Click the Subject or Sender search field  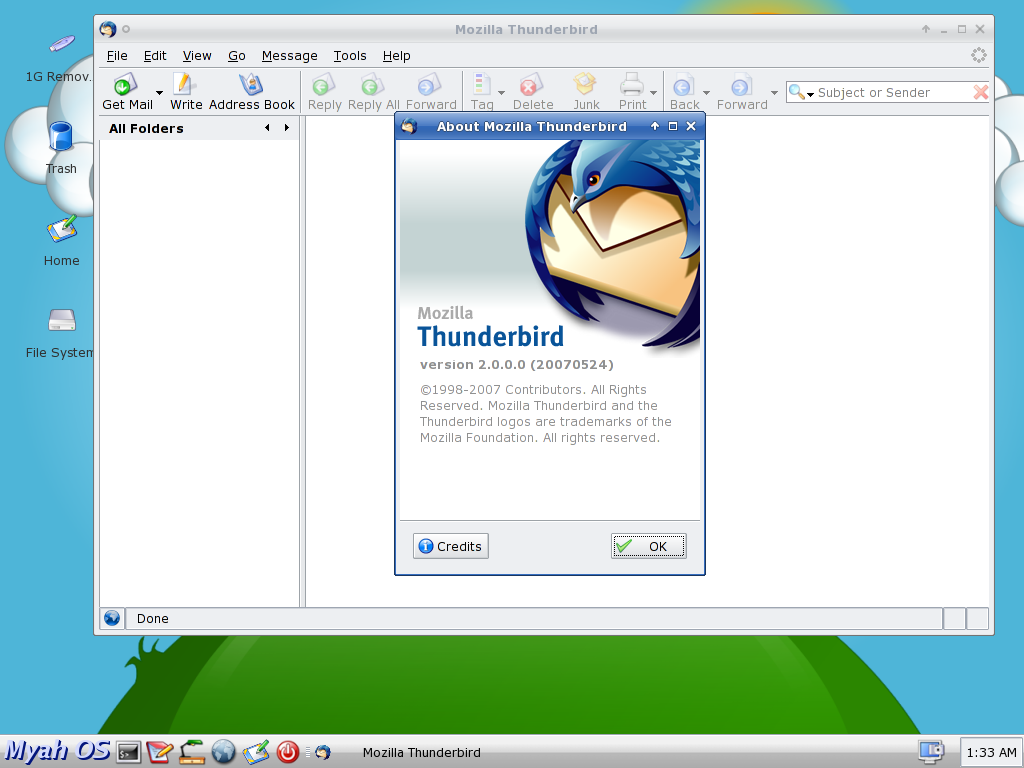click(893, 93)
